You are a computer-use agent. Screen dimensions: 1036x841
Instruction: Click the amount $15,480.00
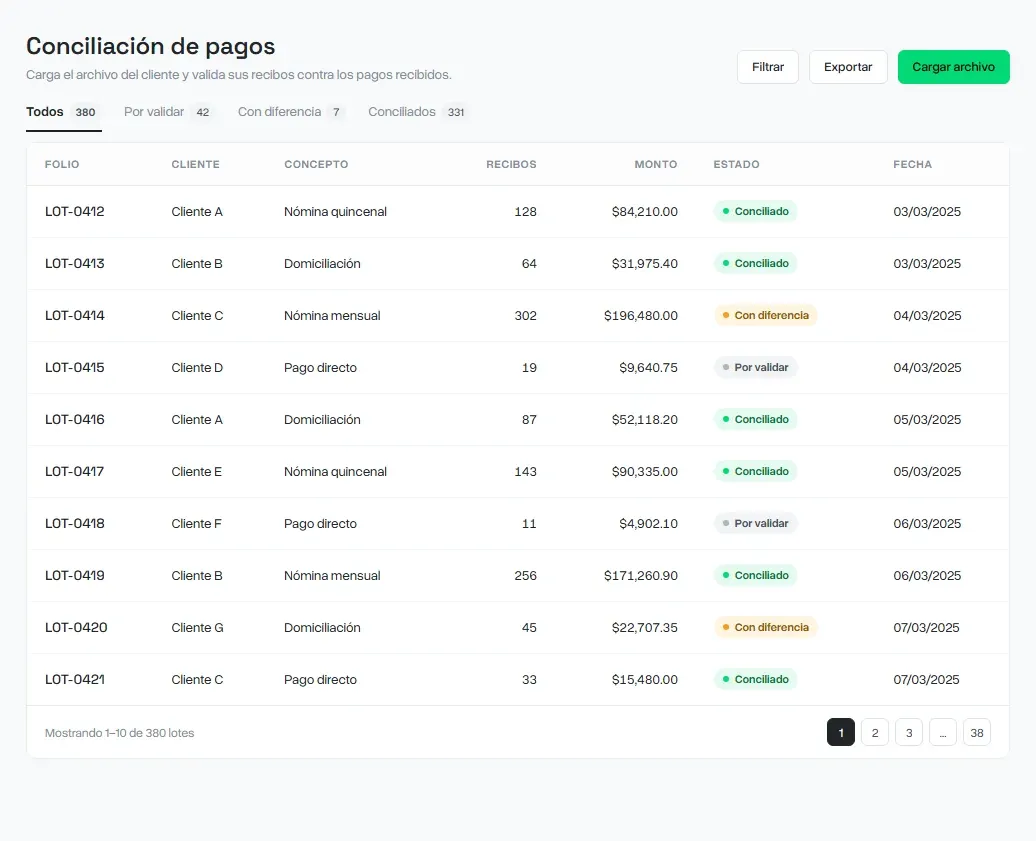pos(644,679)
